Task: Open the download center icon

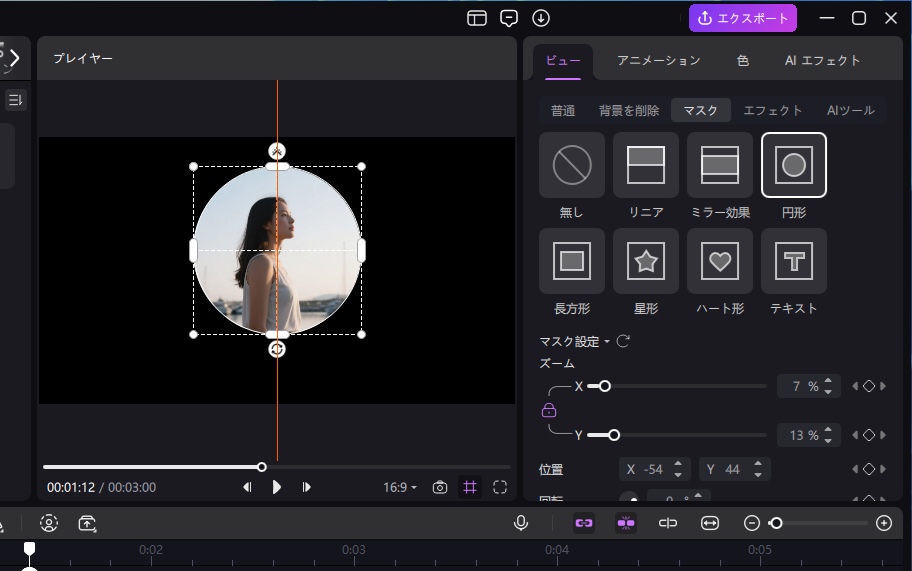Action: [541, 19]
